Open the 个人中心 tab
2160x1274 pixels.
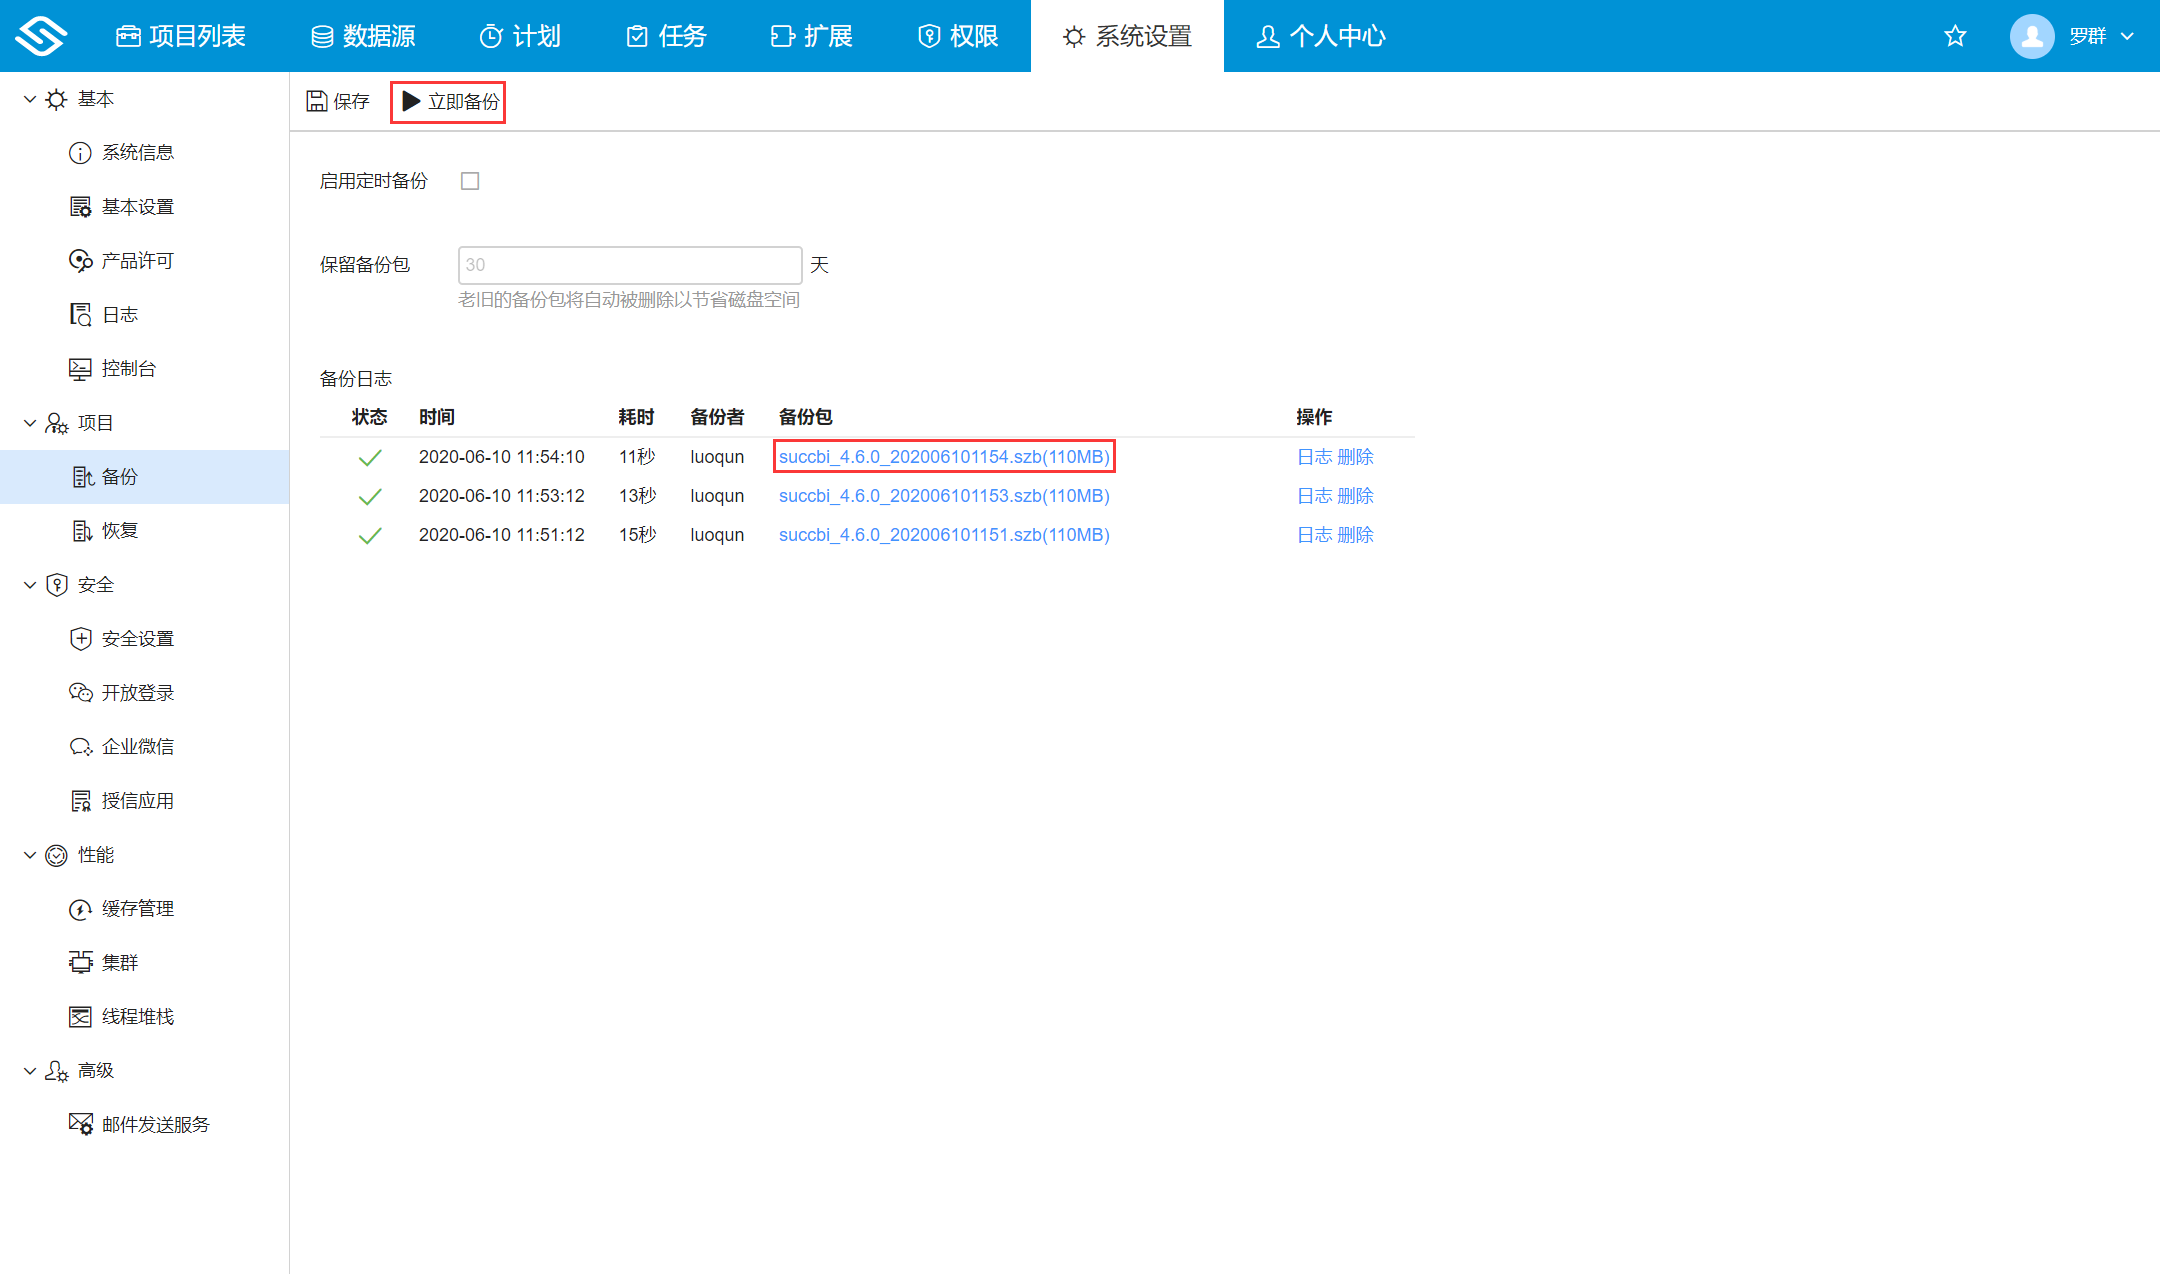pyautogui.click(x=1321, y=36)
